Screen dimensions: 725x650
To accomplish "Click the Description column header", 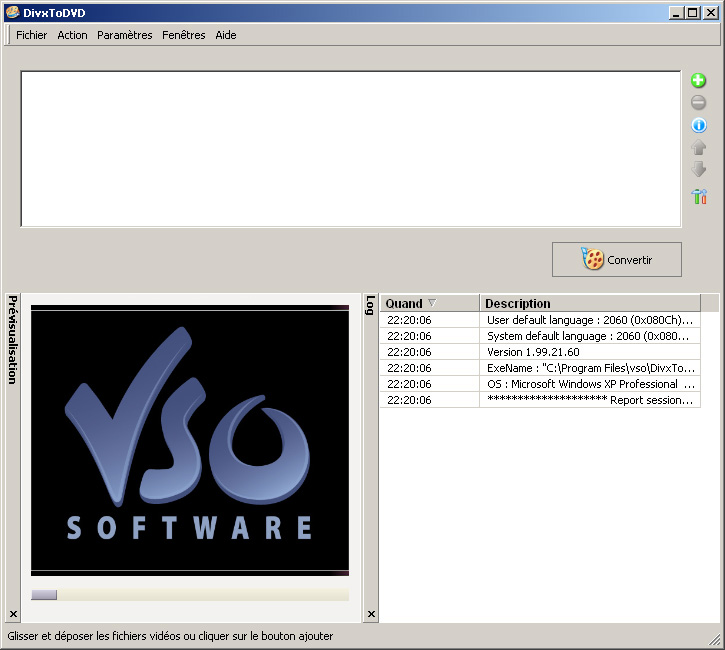I will coord(590,303).
